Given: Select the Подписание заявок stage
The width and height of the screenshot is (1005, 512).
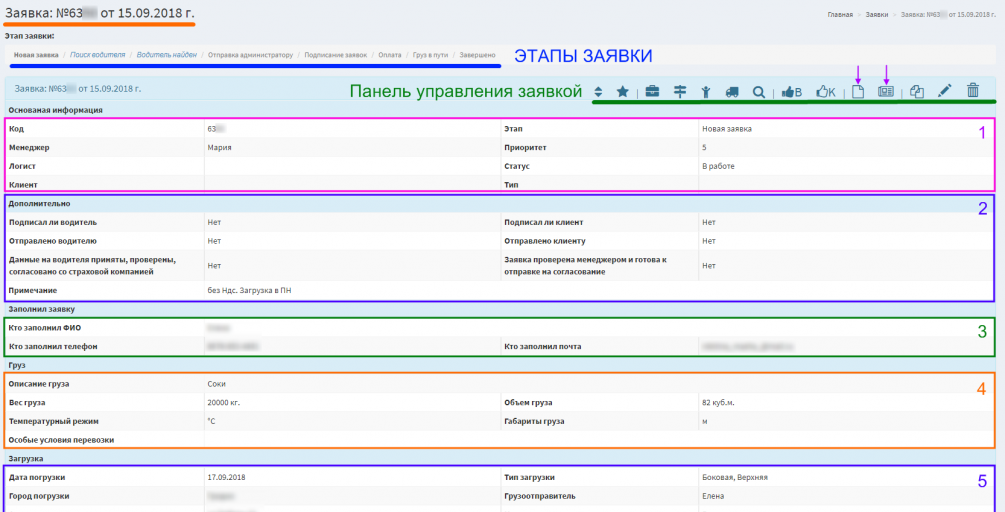Looking at the screenshot, I should point(335,55).
